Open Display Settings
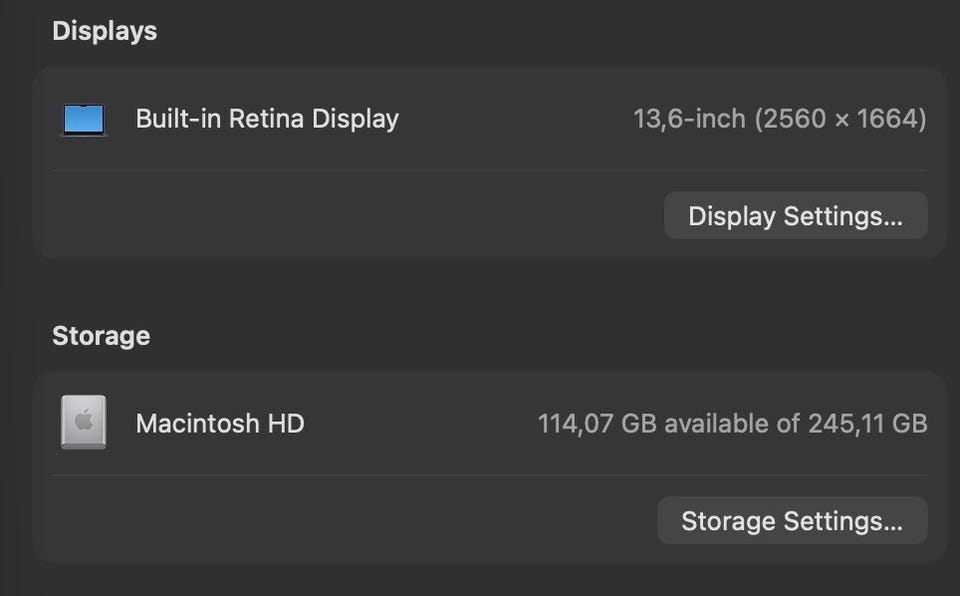Image resolution: width=960 pixels, height=596 pixels. [x=795, y=216]
